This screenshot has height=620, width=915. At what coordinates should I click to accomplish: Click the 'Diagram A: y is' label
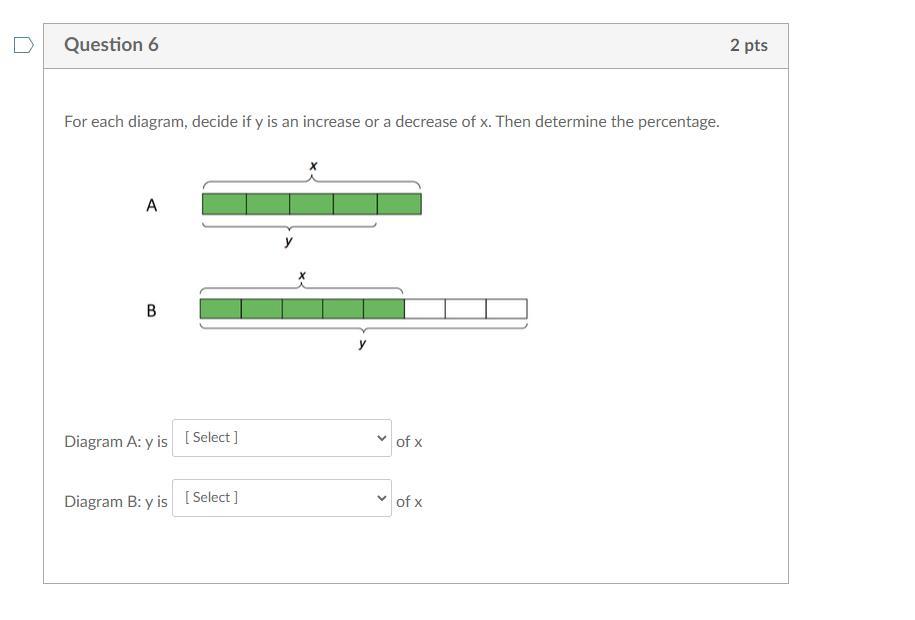(x=116, y=441)
